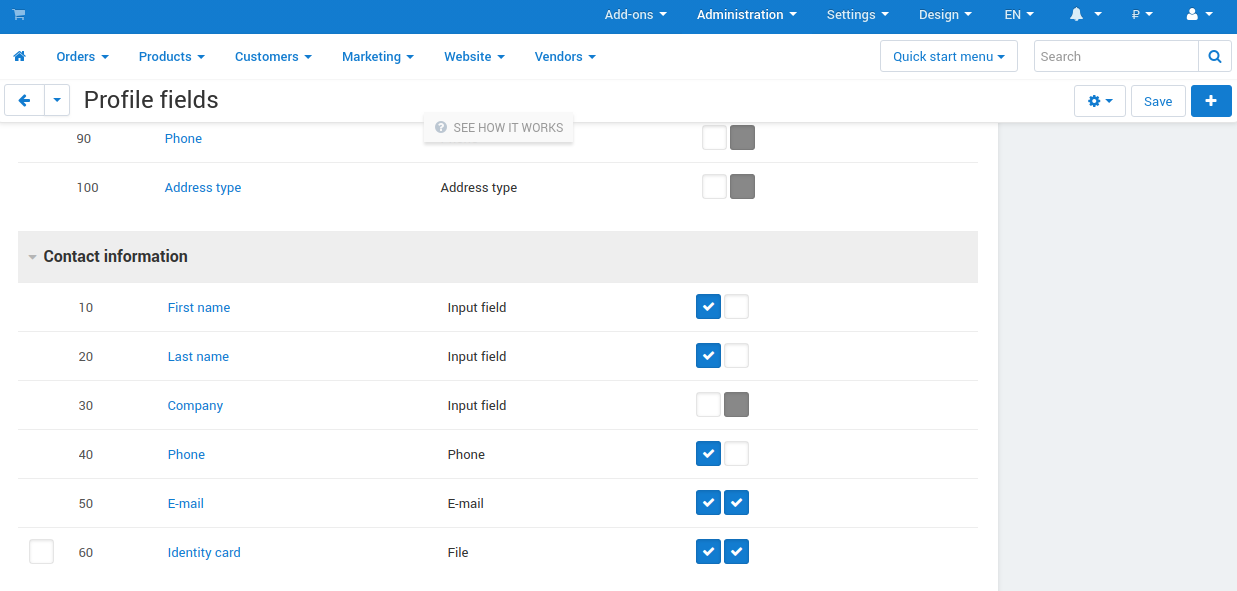Viewport: 1237px width, 591px height.
Task: Expand the Quick start menu
Action: tap(949, 57)
